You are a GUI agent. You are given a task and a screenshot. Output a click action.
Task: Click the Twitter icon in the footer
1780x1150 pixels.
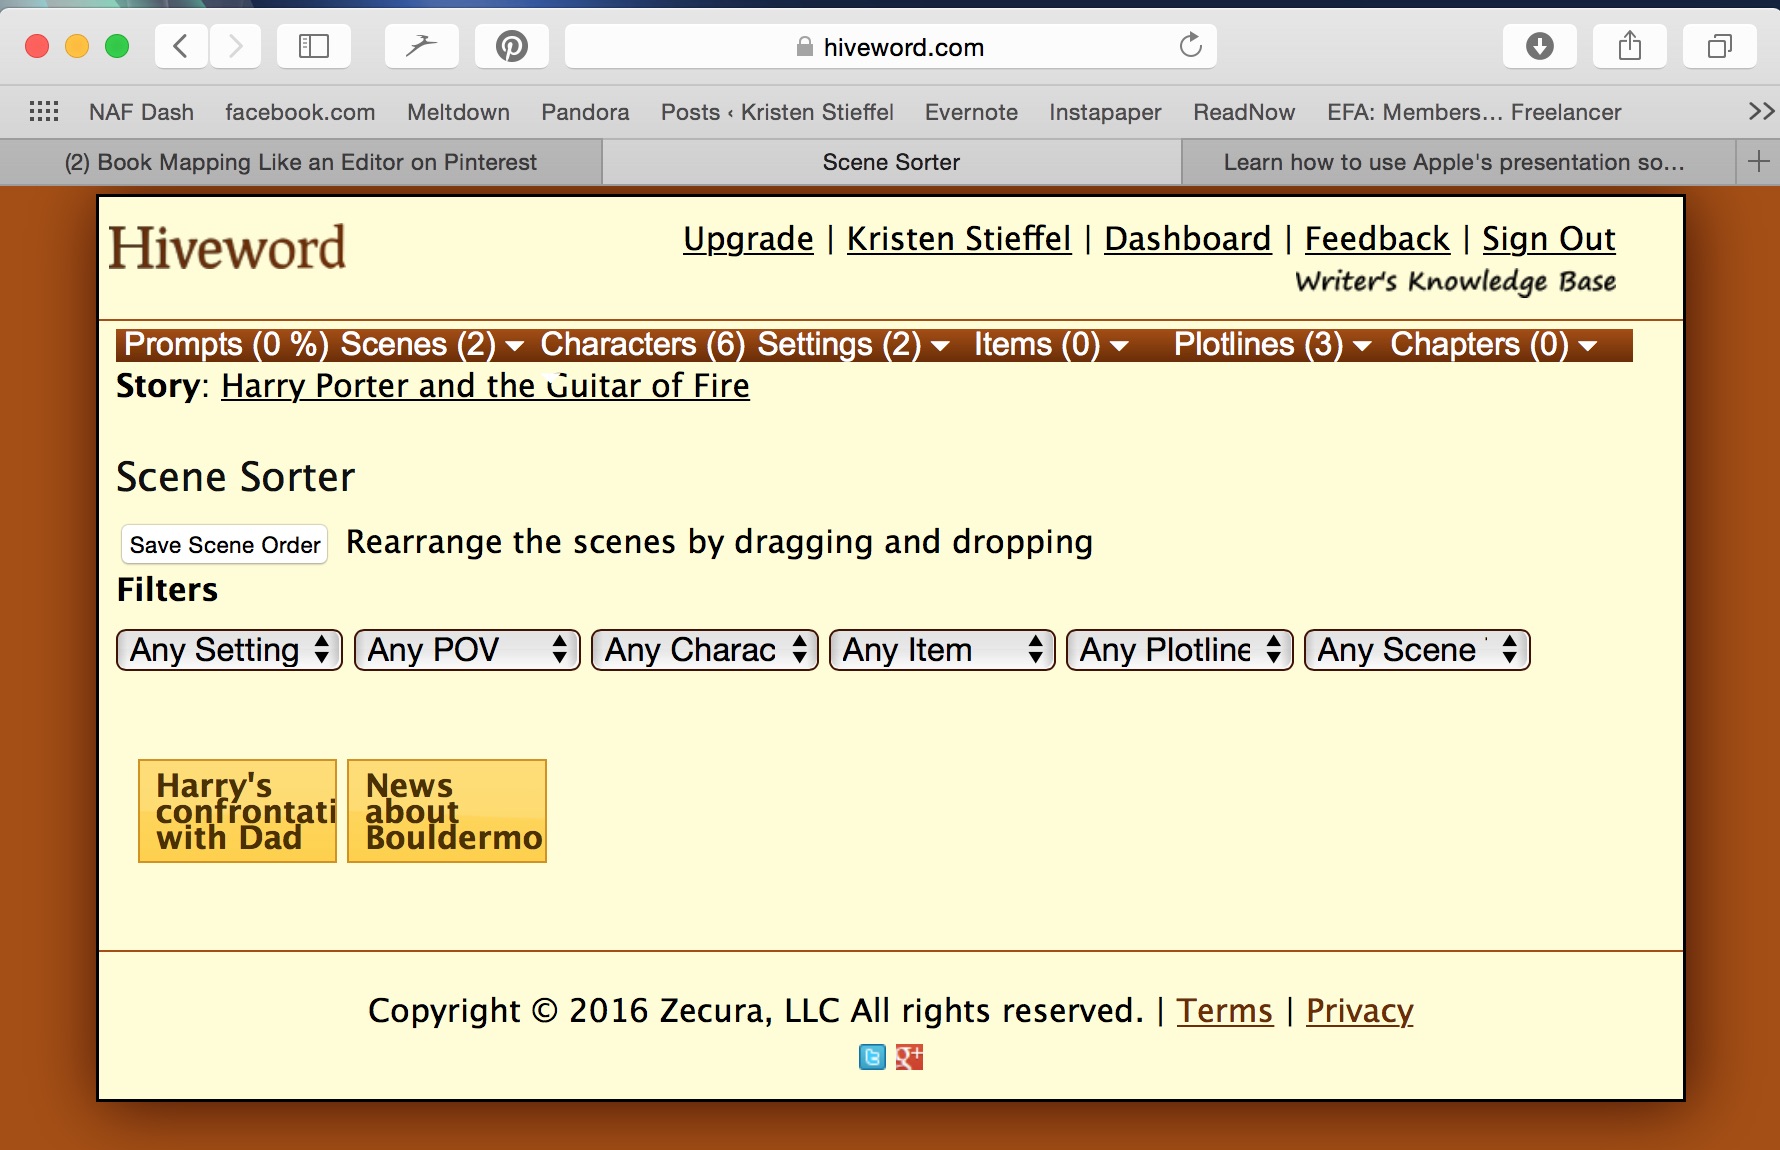tap(872, 1057)
